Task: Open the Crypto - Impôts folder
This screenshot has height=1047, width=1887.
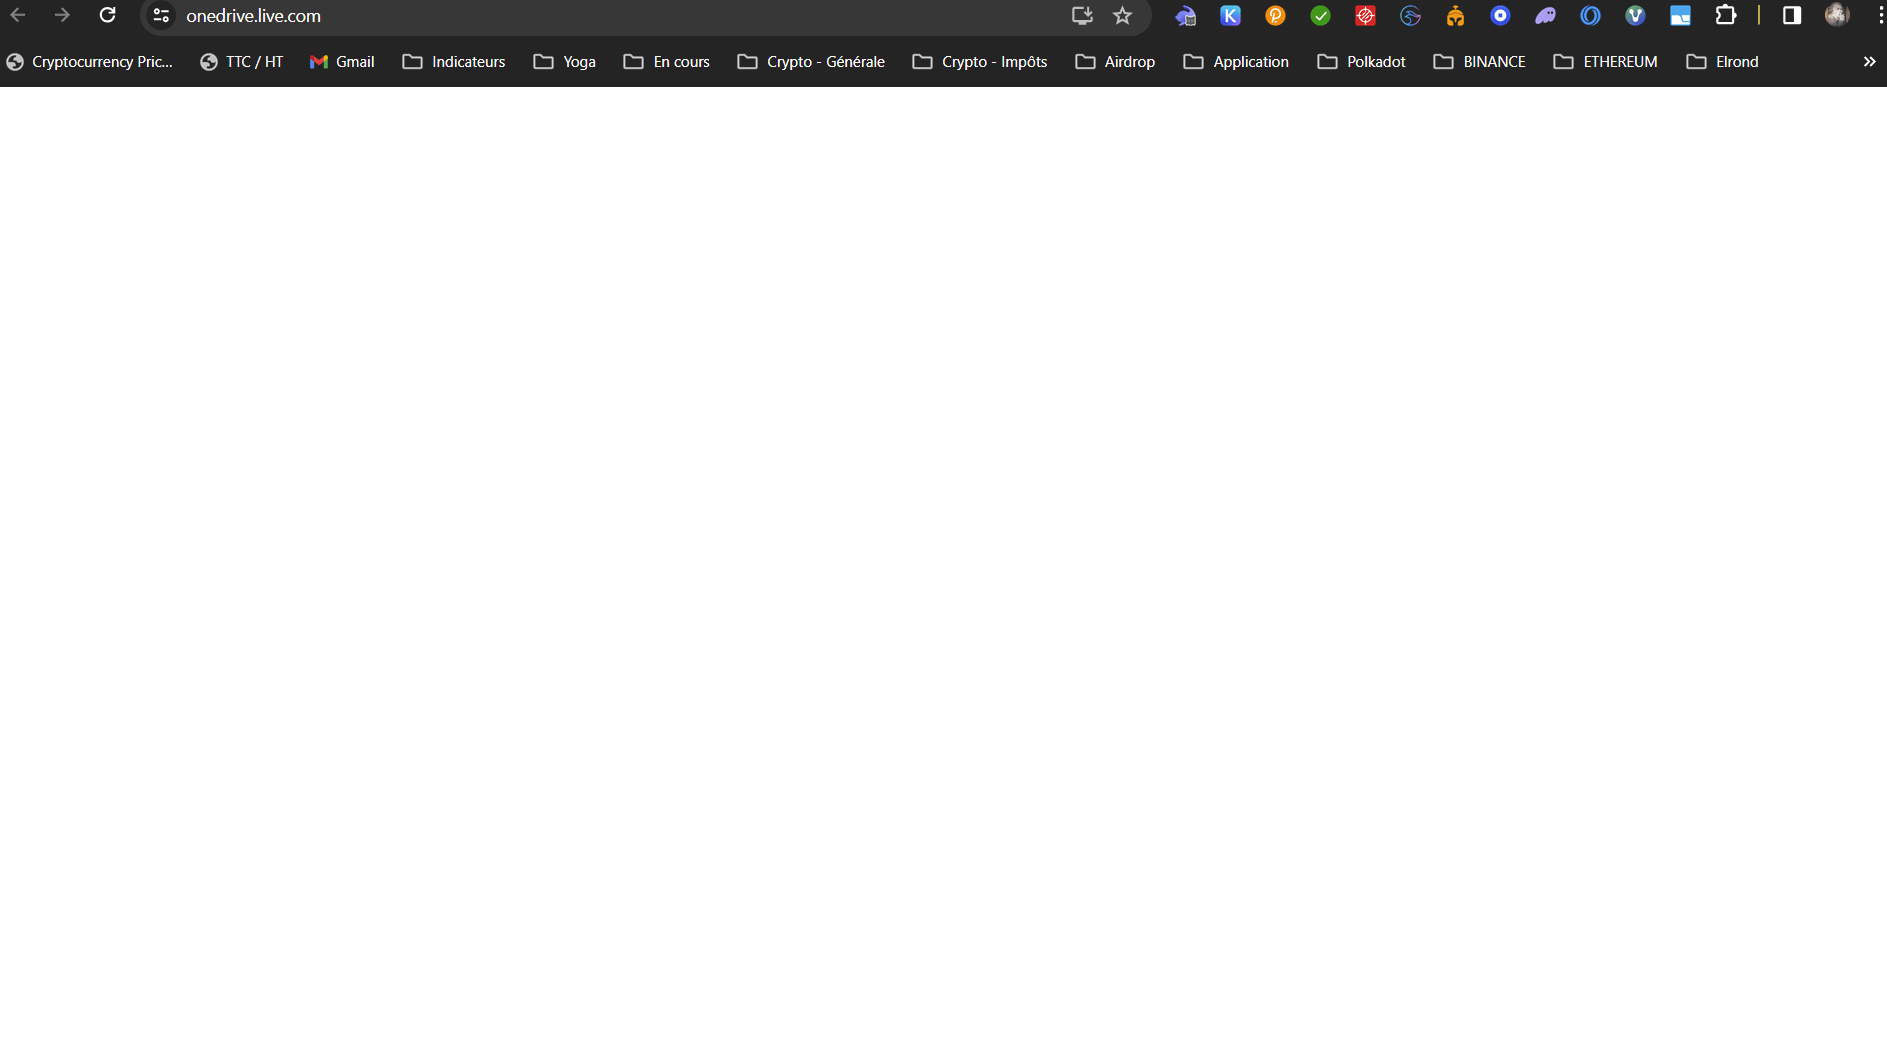Action: [979, 61]
